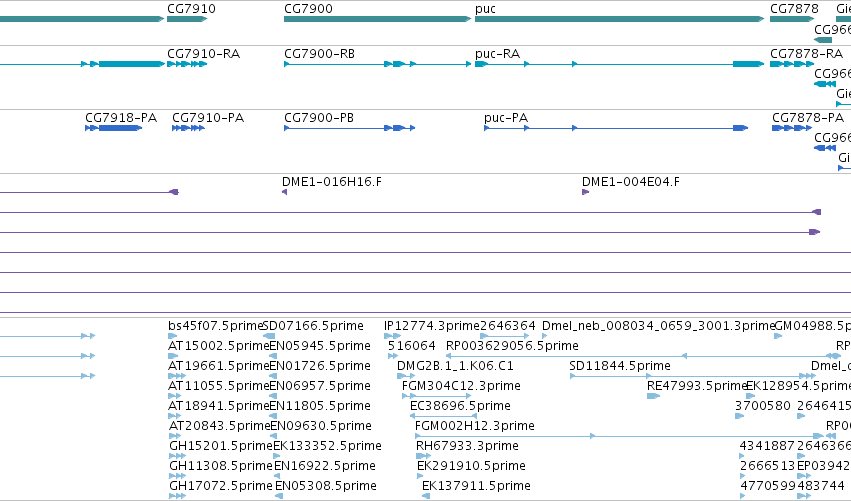This screenshot has height=501, width=851.
Task: Open the CG7910-RA transcript label
Action: coord(204,54)
